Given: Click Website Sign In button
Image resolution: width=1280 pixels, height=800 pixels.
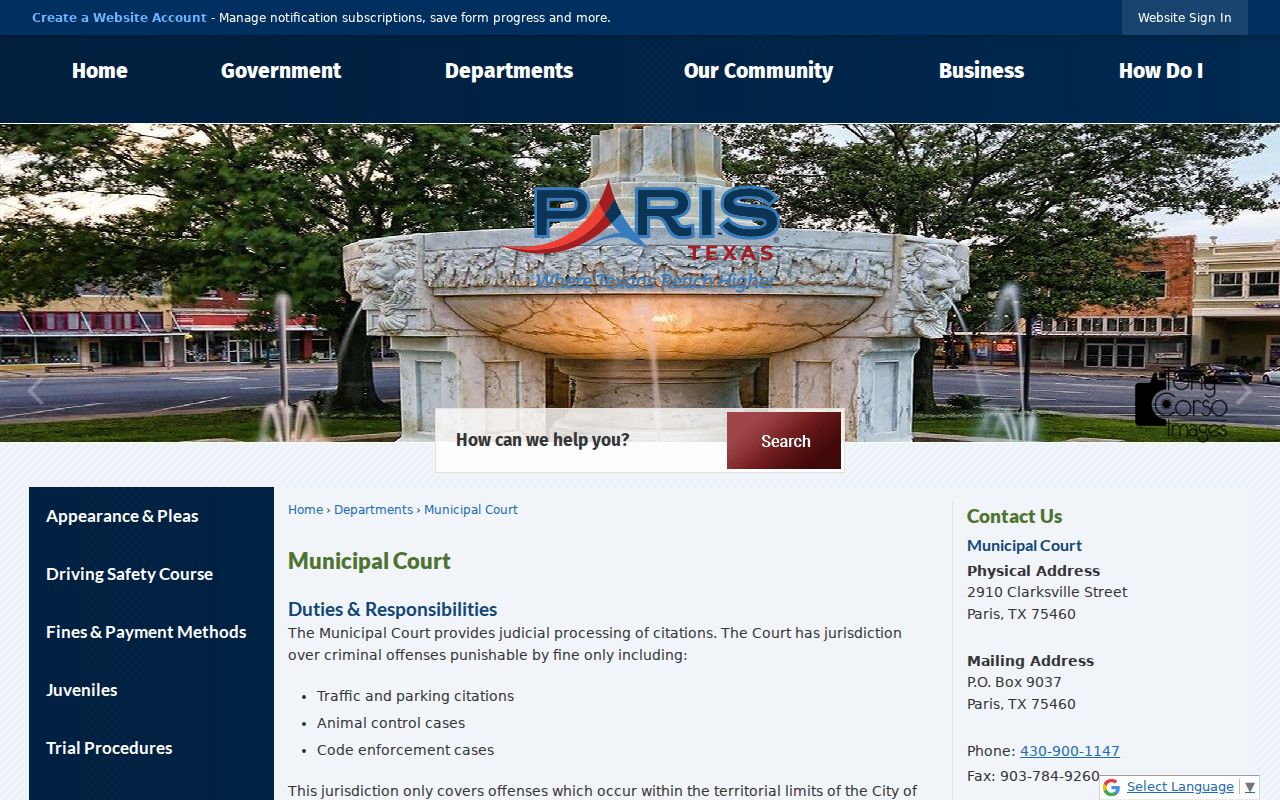Looking at the screenshot, I should (x=1185, y=18).
